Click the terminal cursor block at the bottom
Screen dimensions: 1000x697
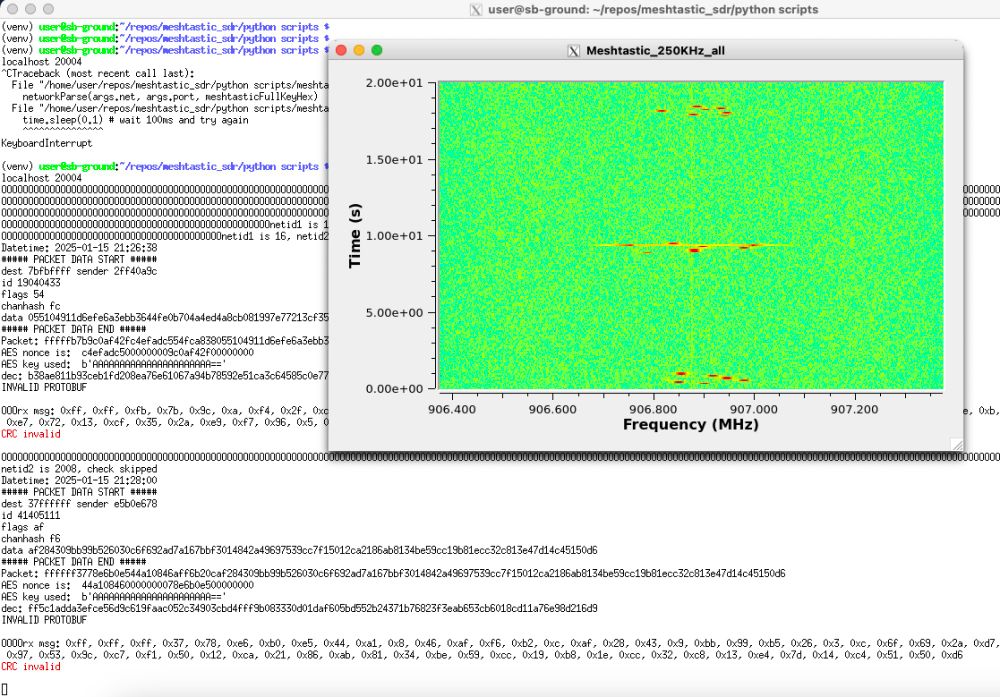click(x=4, y=689)
